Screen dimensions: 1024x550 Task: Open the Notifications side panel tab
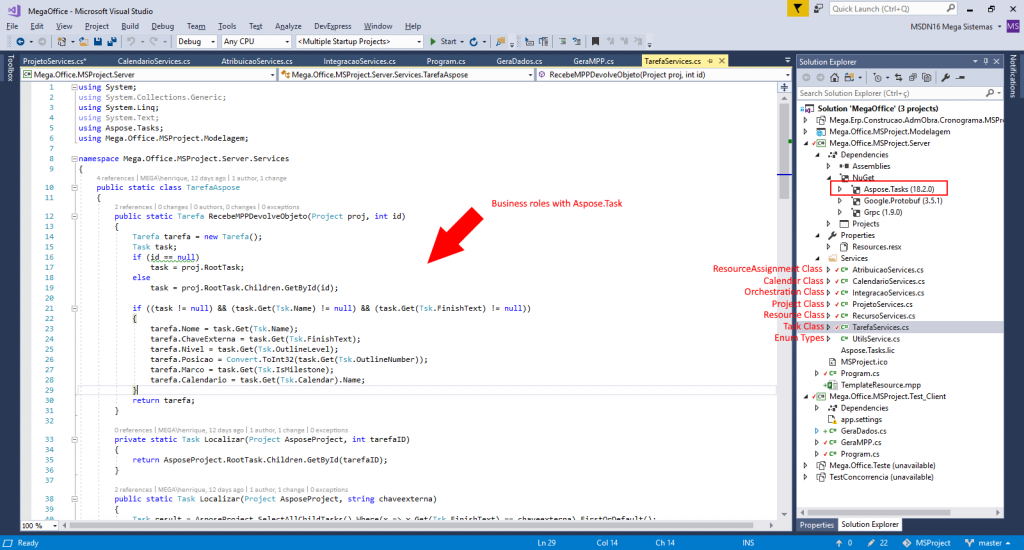pos(1013,76)
